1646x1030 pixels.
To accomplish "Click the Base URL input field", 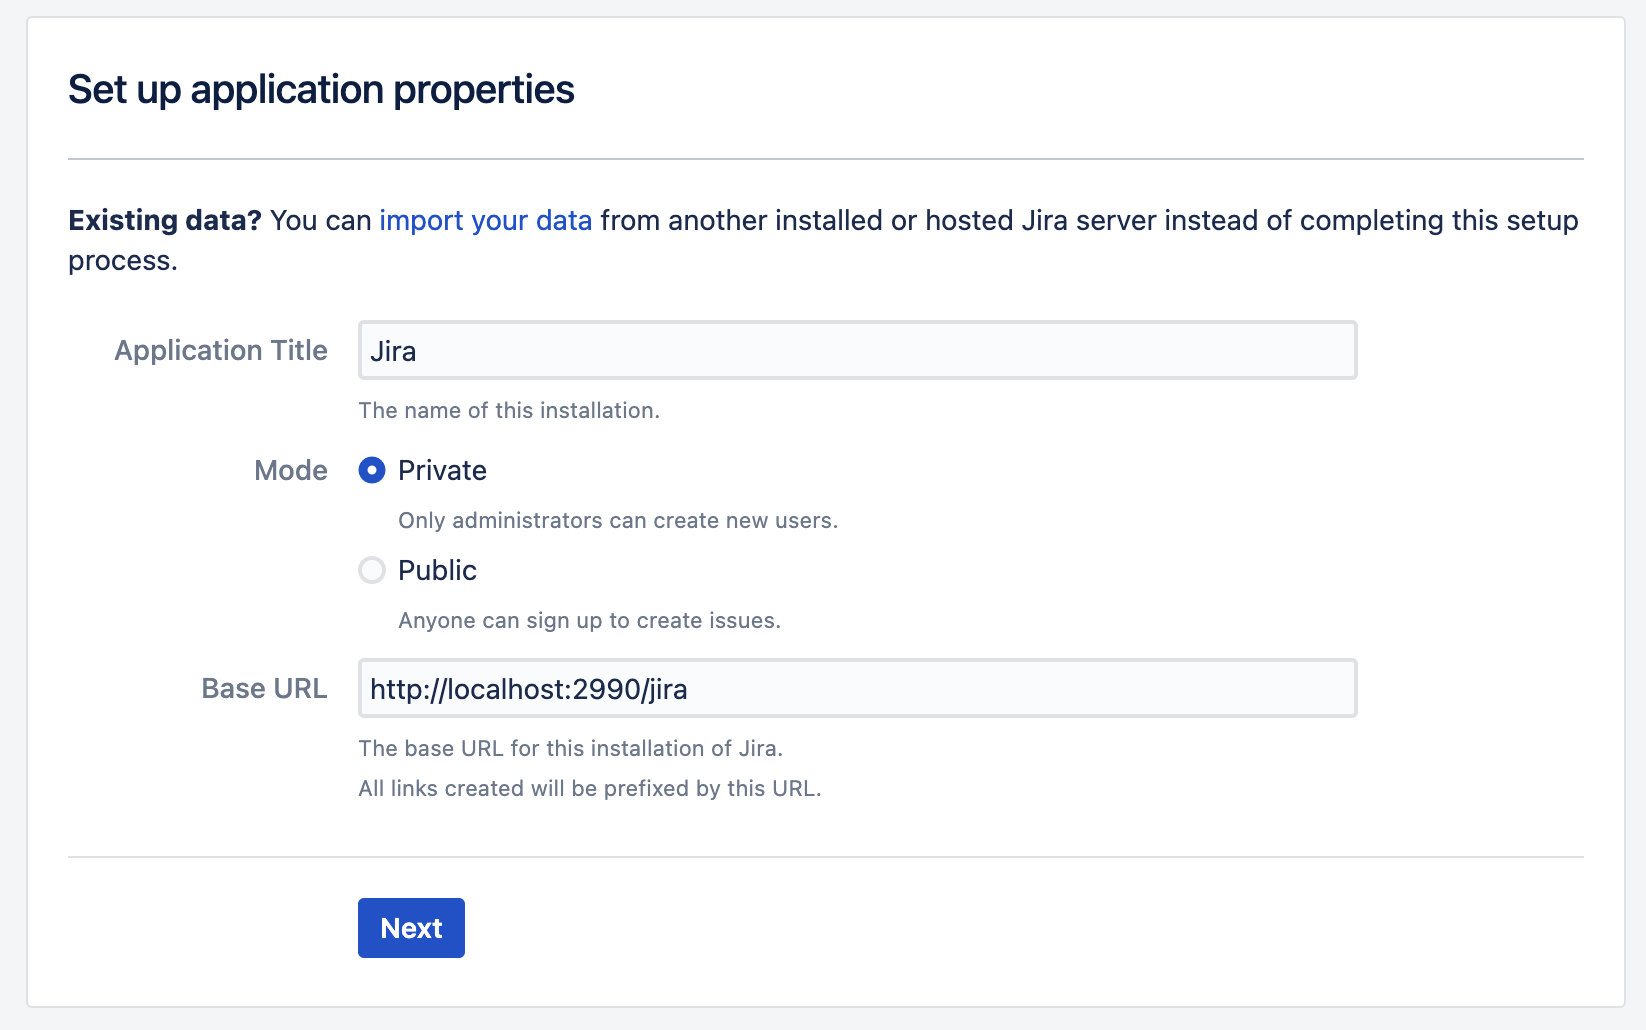I will (857, 688).
